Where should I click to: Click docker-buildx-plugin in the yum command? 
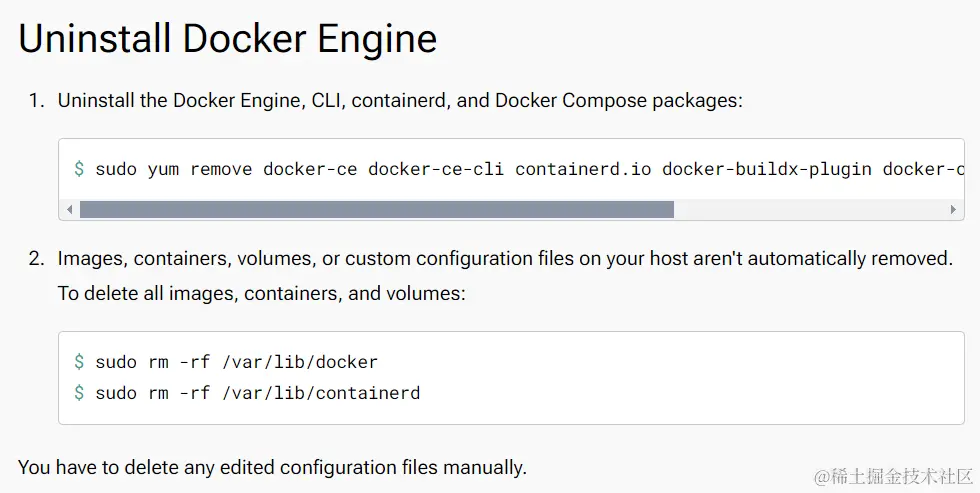click(767, 169)
